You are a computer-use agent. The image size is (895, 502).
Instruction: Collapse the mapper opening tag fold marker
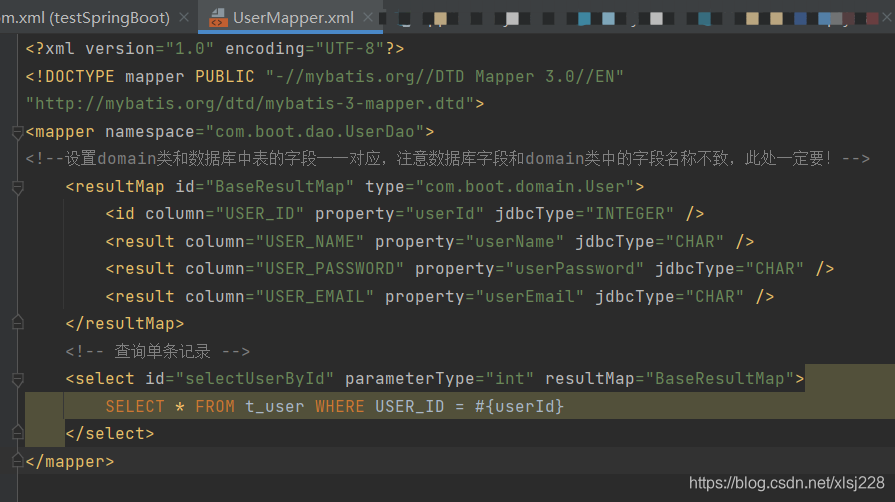[x=17, y=132]
